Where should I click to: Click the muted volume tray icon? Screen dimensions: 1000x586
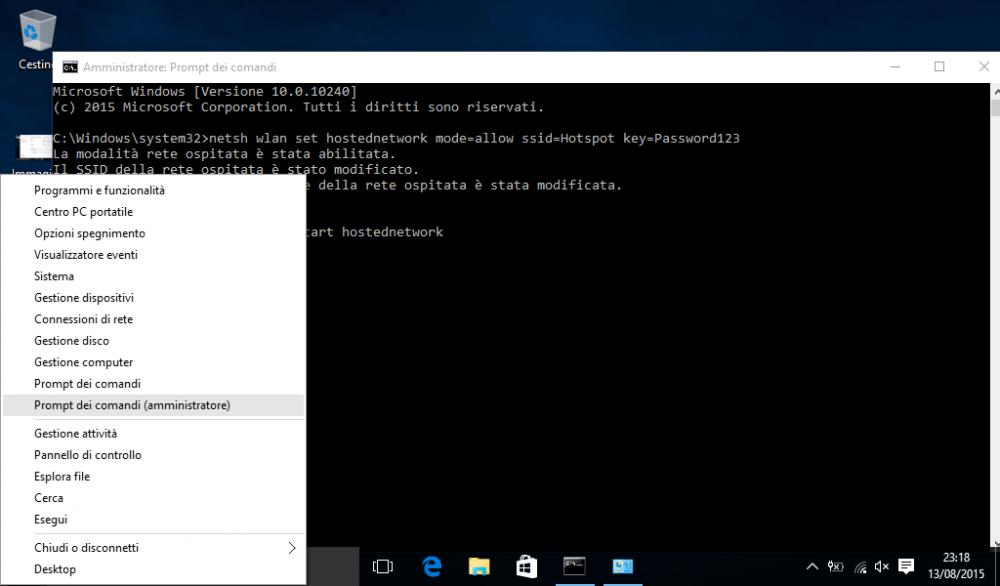tap(883, 567)
